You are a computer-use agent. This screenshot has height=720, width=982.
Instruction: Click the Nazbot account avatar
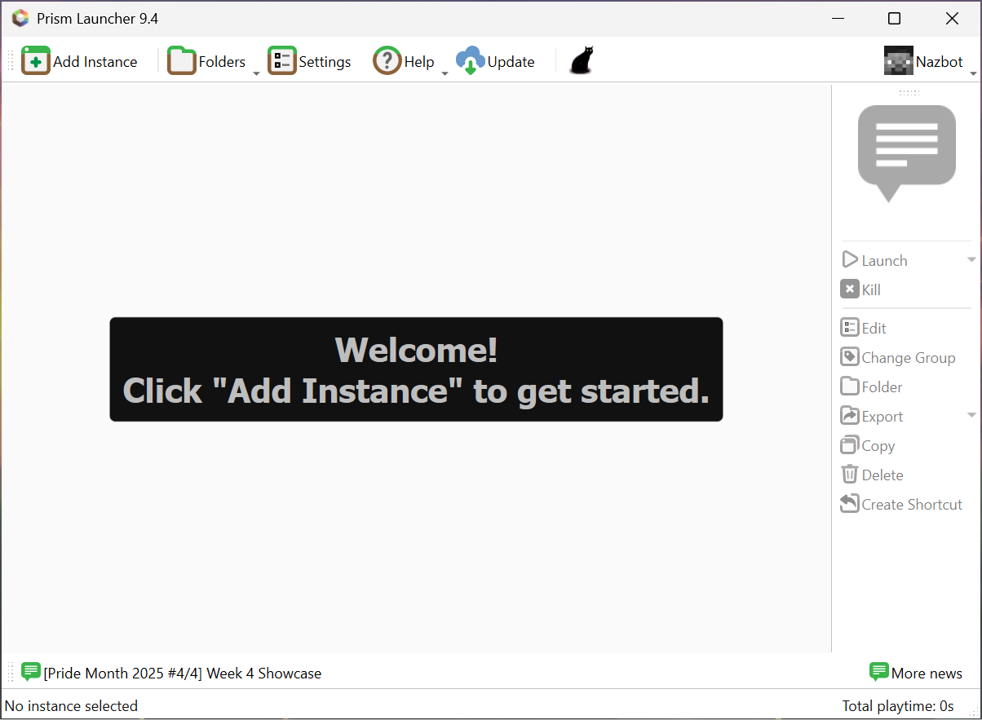pos(898,61)
